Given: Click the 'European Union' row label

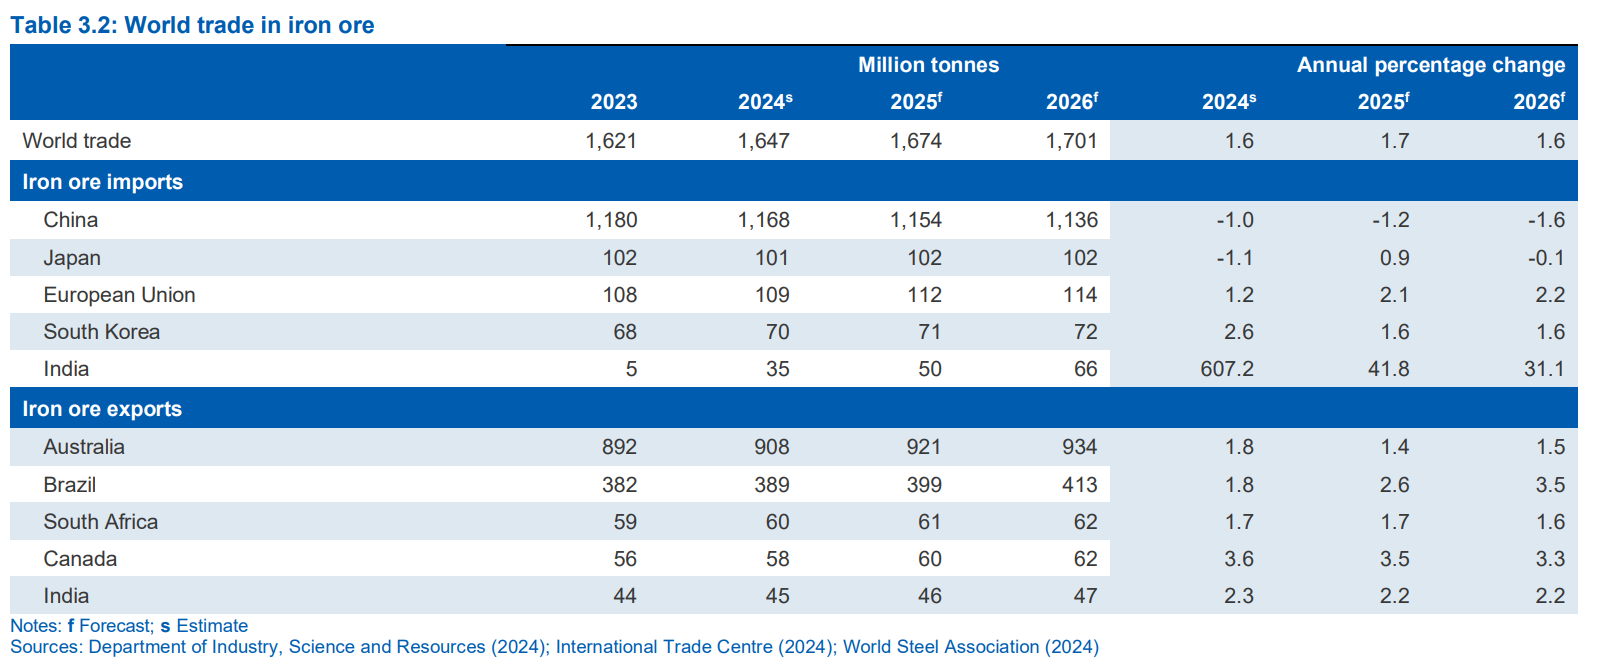Looking at the screenshot, I should pyautogui.click(x=120, y=295).
